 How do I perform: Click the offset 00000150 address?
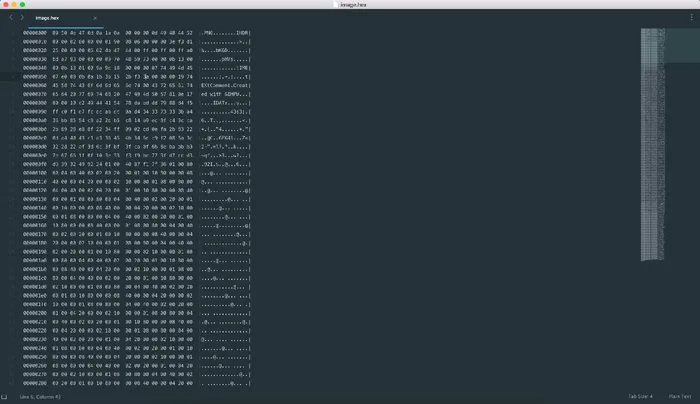35,217
